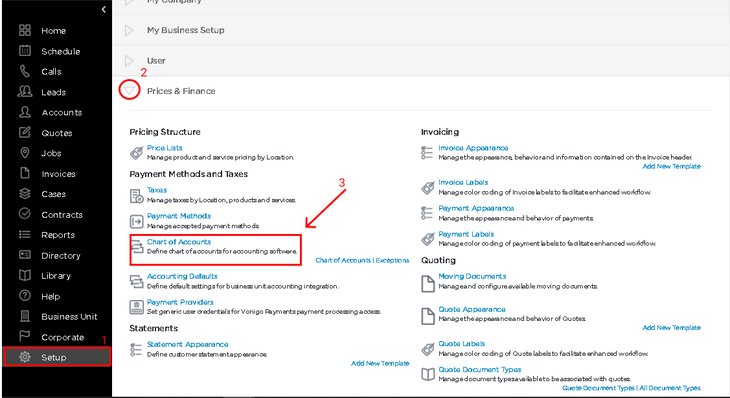
Task: Click the Moving Documents page icon
Action: pos(428,283)
